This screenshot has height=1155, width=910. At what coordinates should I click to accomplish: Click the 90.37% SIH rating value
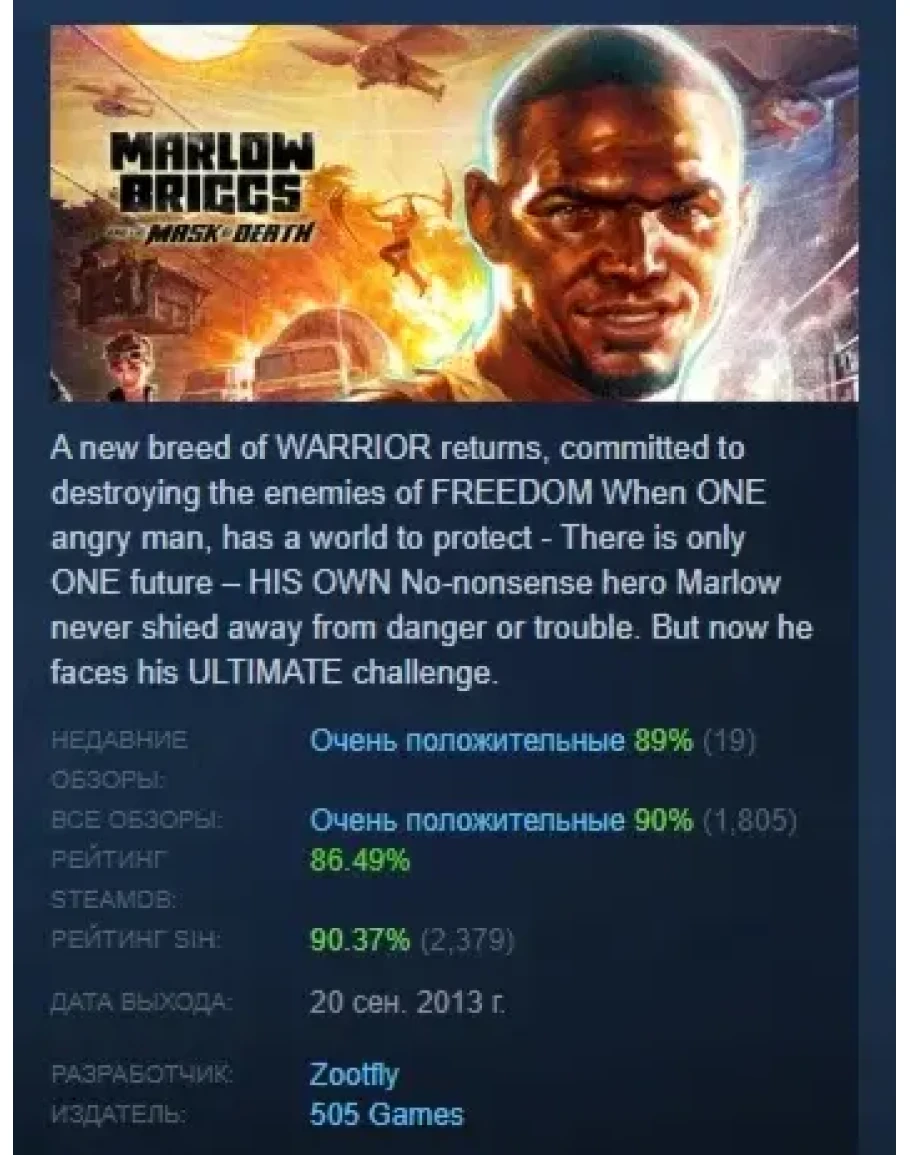click(360, 939)
